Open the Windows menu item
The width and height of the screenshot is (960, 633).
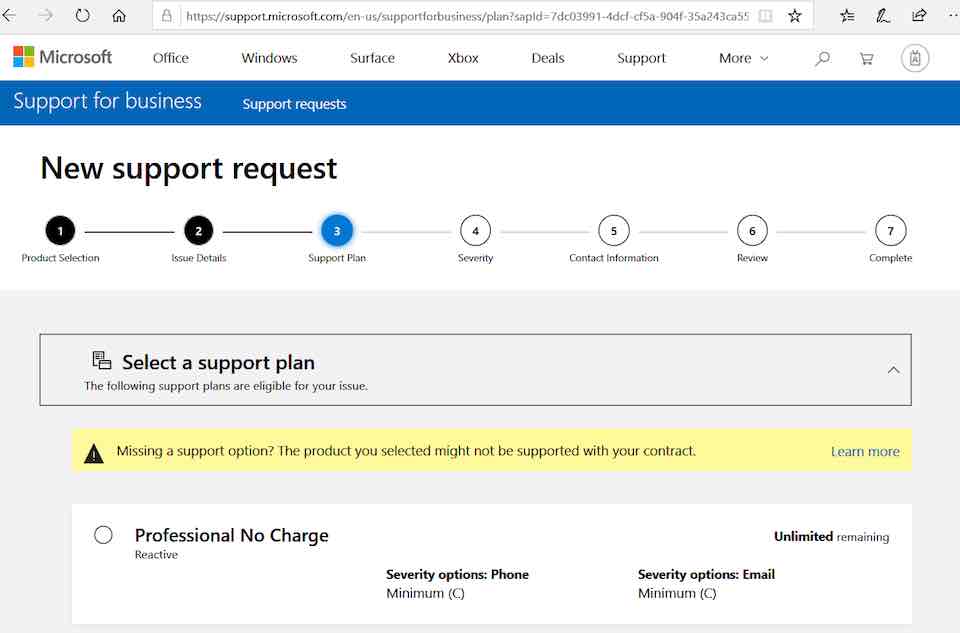pos(269,58)
